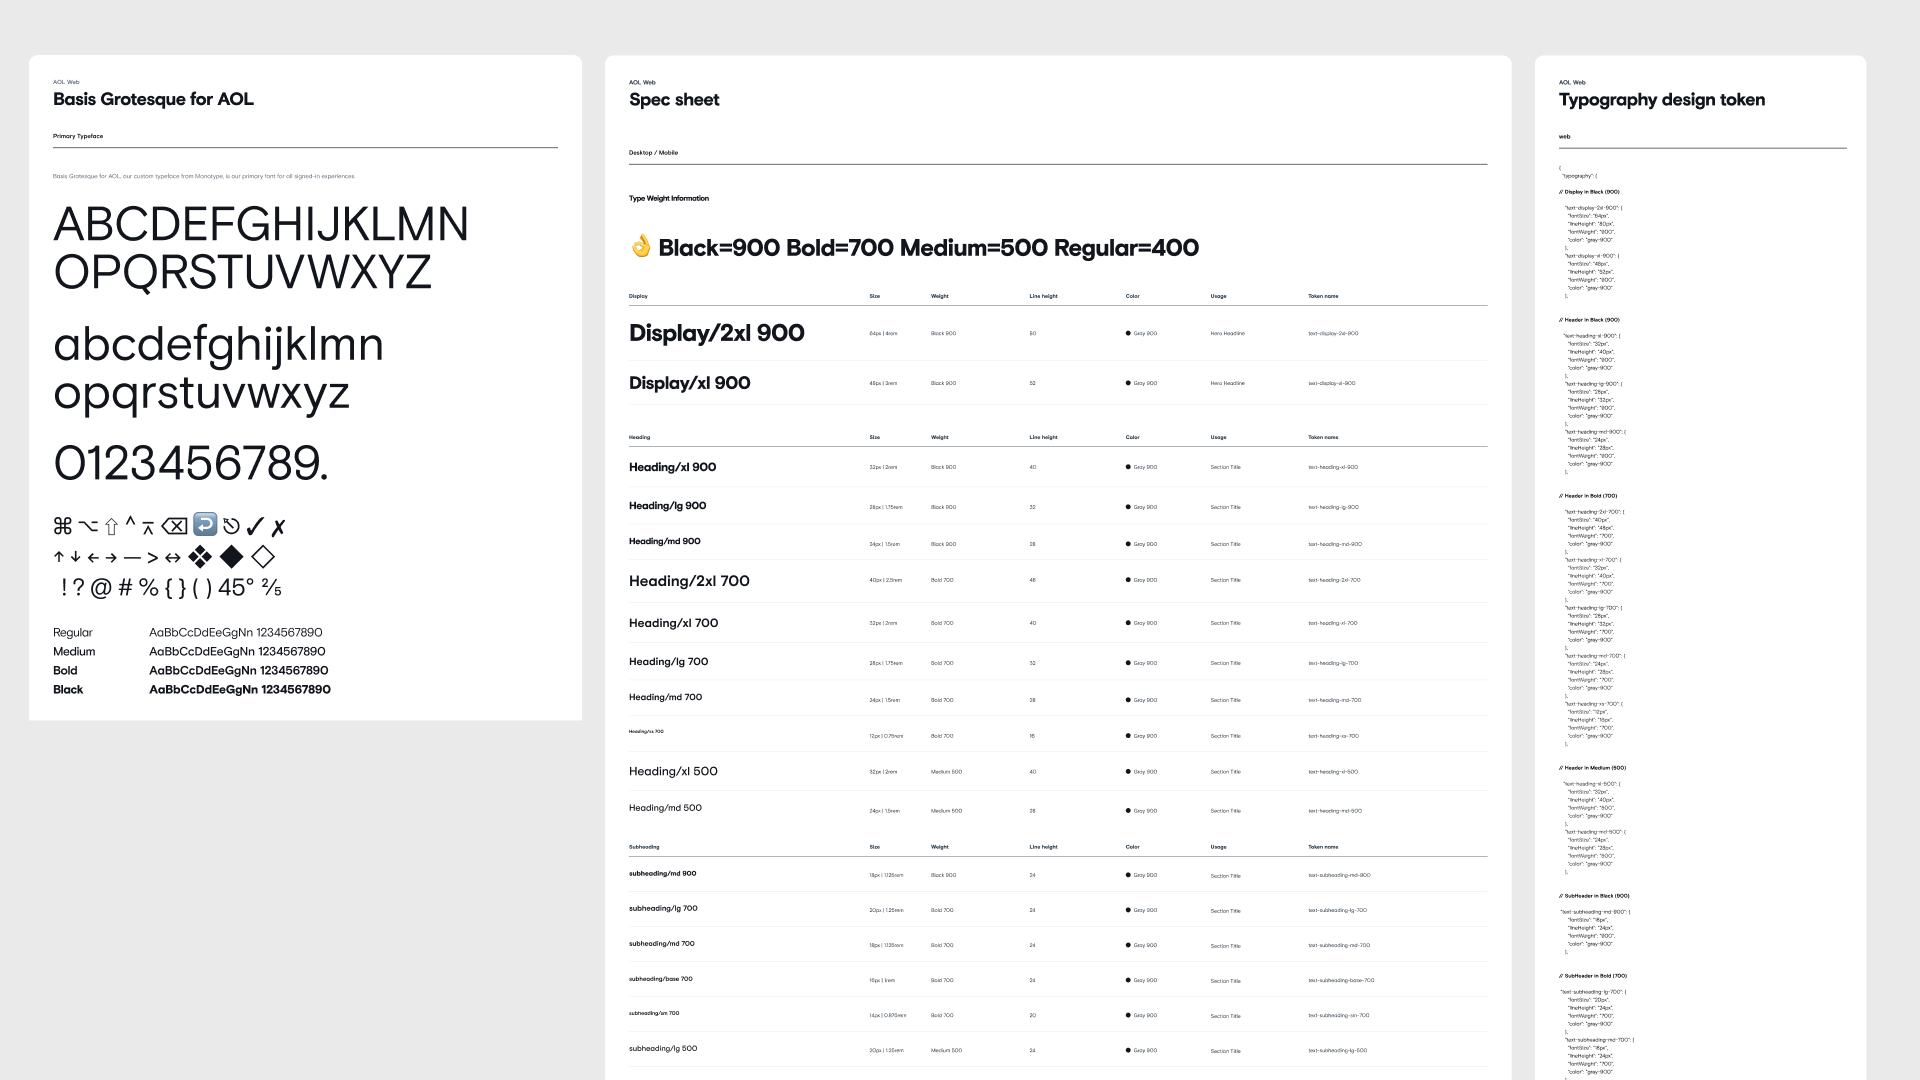Click the four-diamond cluster glyph

click(200, 556)
